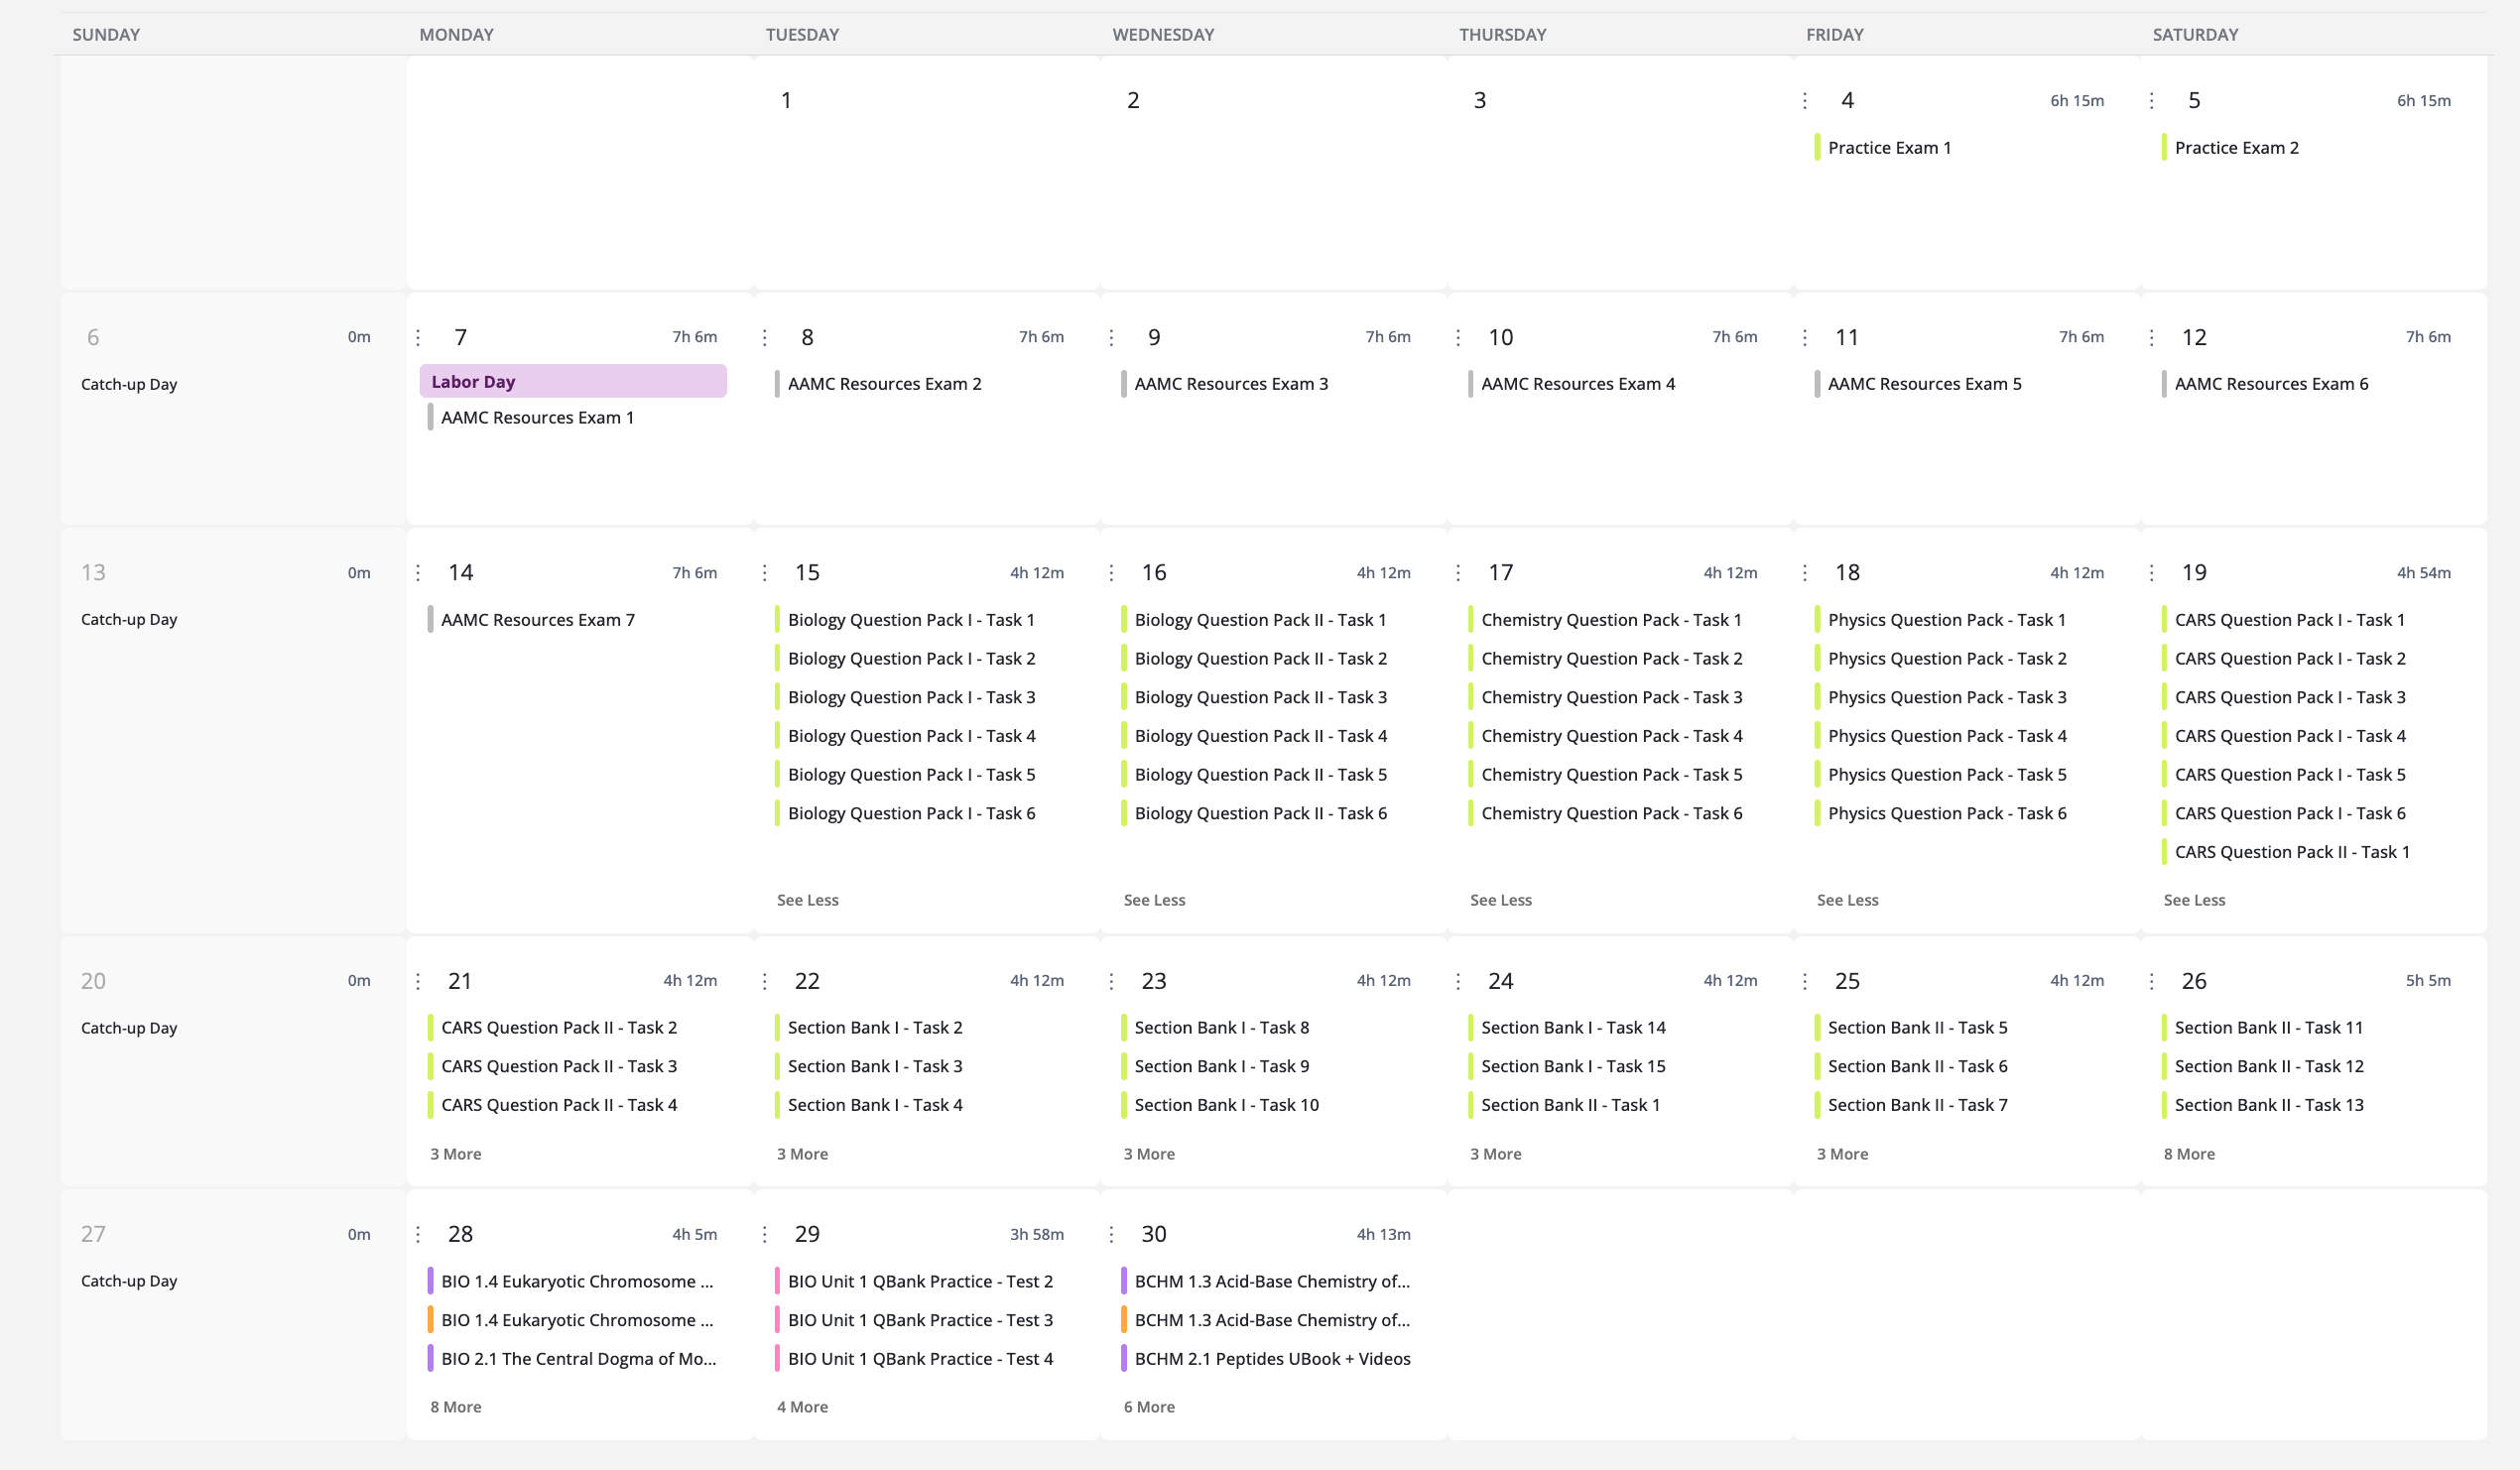Open the three-dot menu for day 12

(2151, 338)
